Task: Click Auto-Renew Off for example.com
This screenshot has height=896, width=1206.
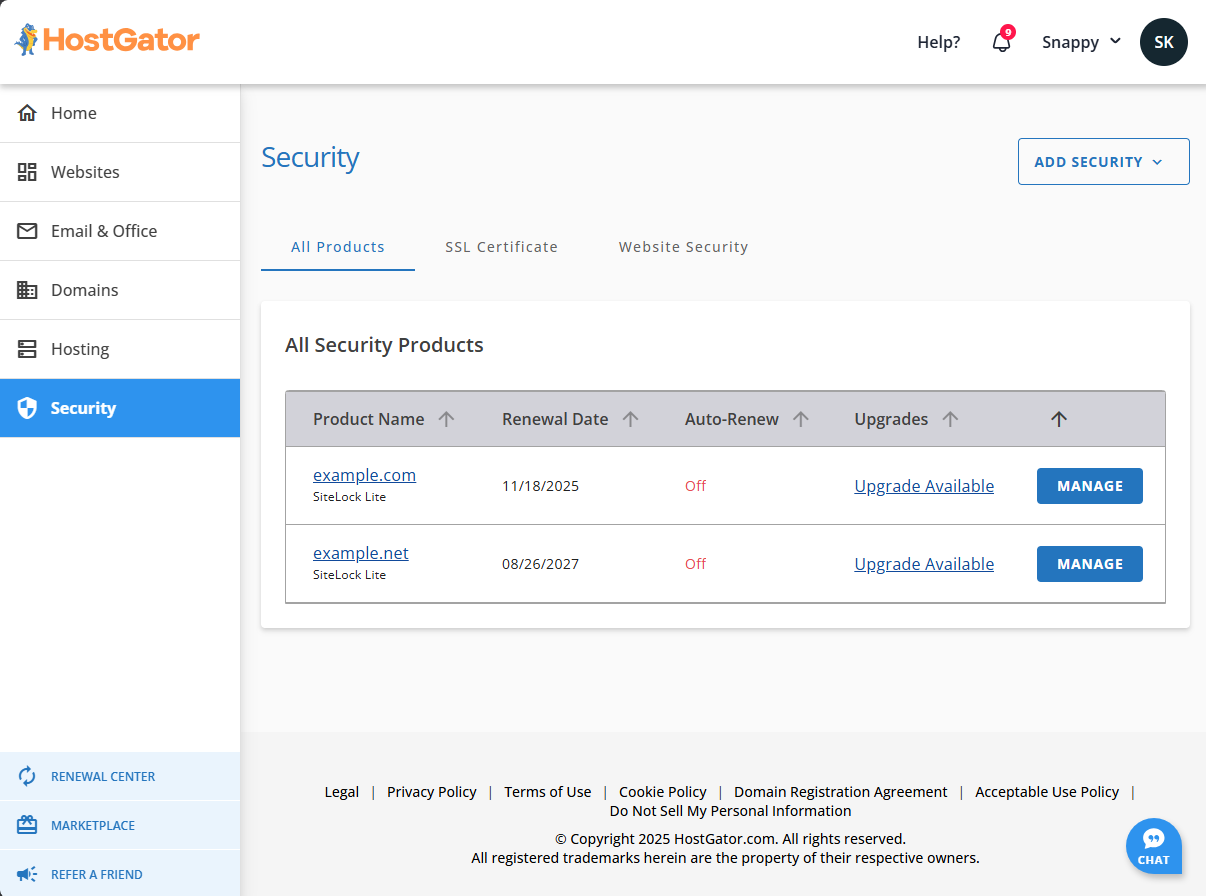Action: click(x=695, y=485)
